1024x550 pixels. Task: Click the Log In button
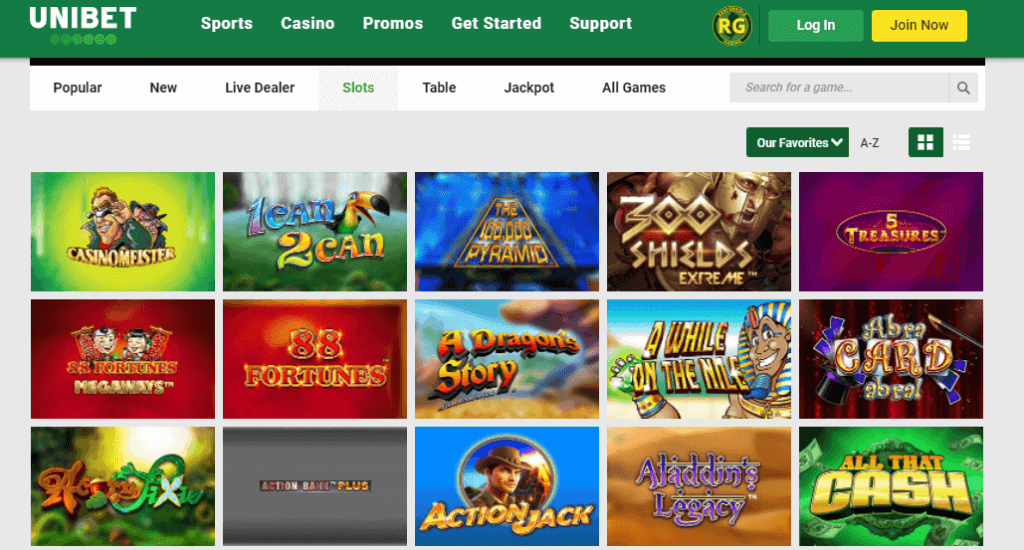click(816, 25)
